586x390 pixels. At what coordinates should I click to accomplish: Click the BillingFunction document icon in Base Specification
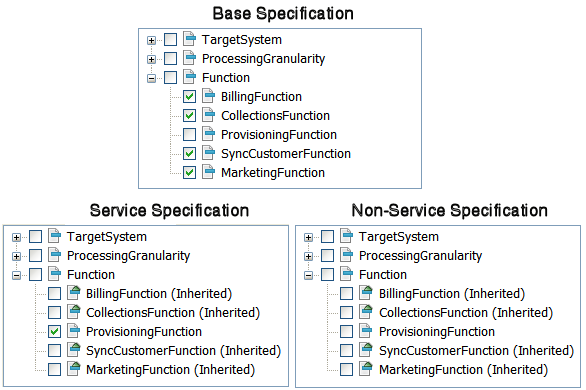click(x=209, y=96)
